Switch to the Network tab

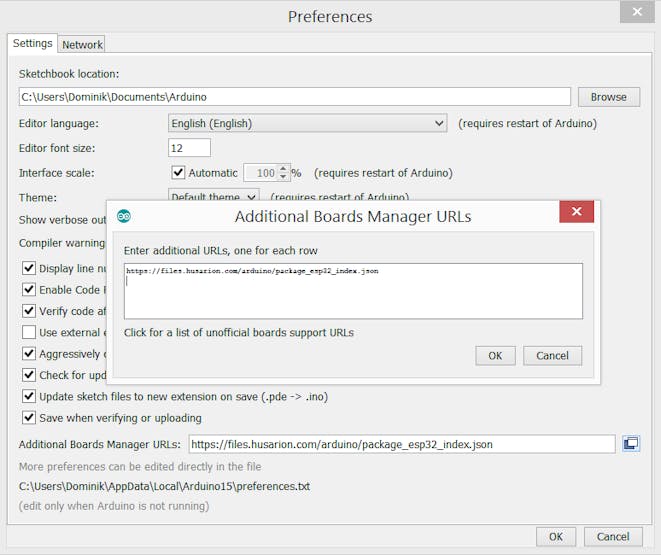click(x=82, y=44)
